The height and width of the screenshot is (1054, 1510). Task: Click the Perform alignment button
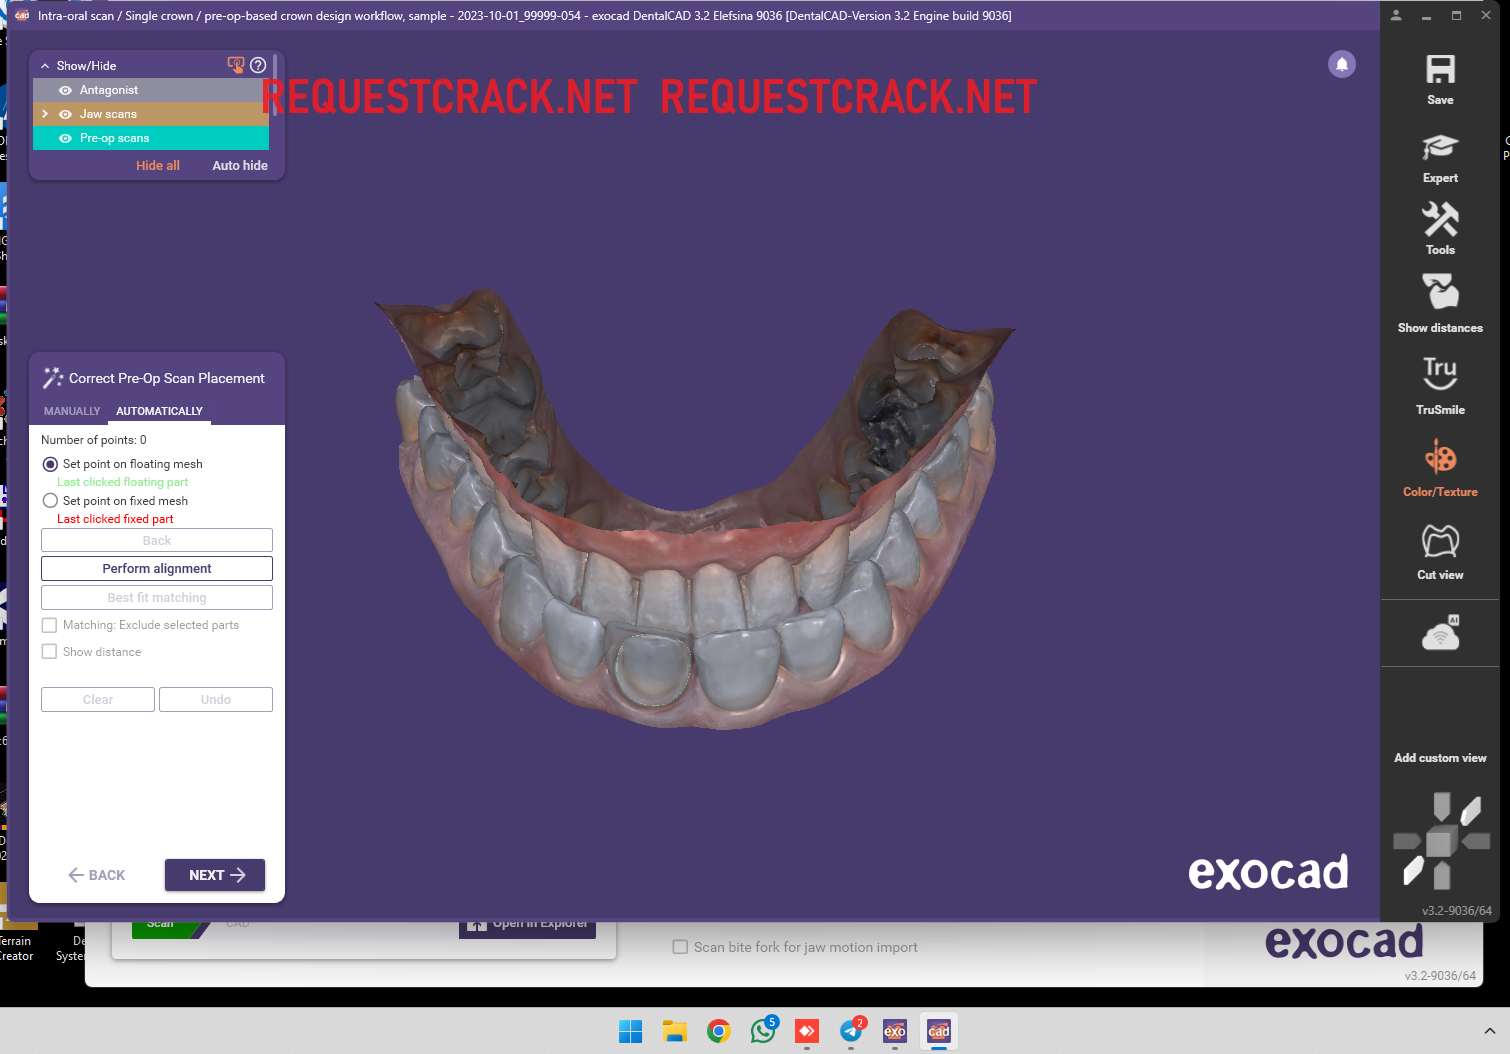(156, 568)
